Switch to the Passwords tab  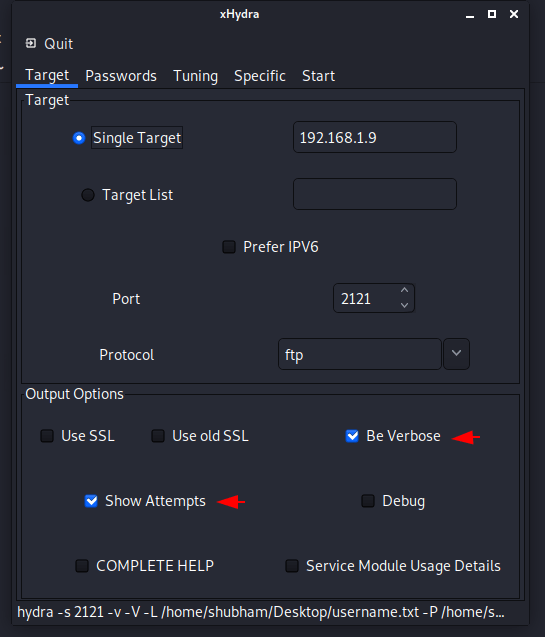pos(121,76)
